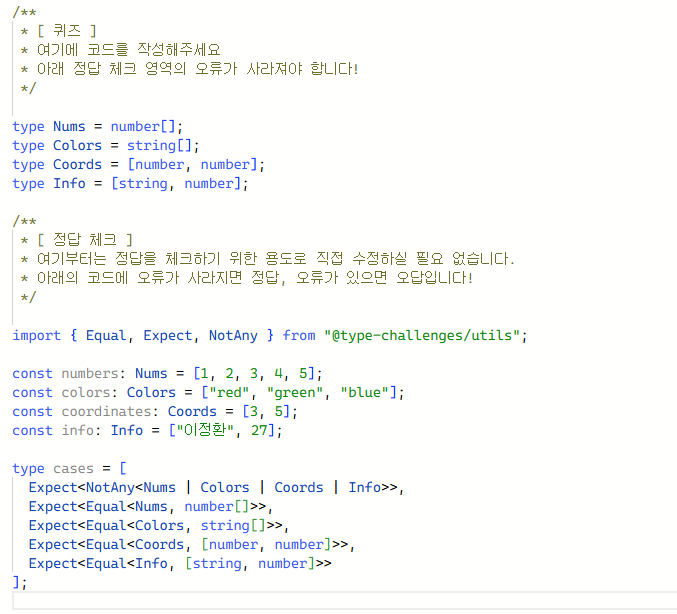677x614 pixels.
Task: Click the "cases" type name
Action: [73, 468]
